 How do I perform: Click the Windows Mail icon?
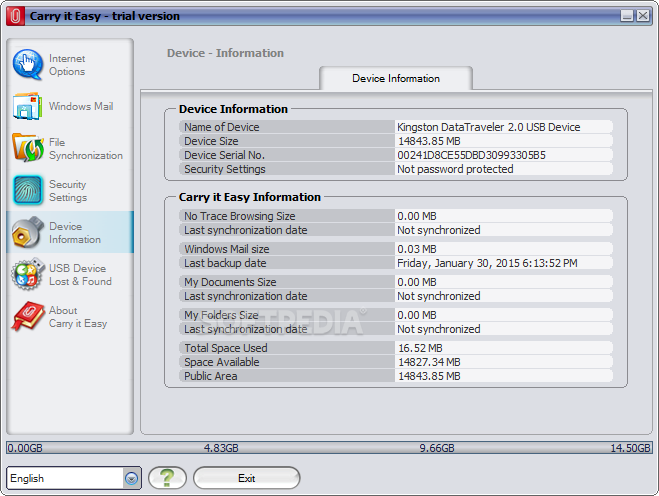point(27,106)
